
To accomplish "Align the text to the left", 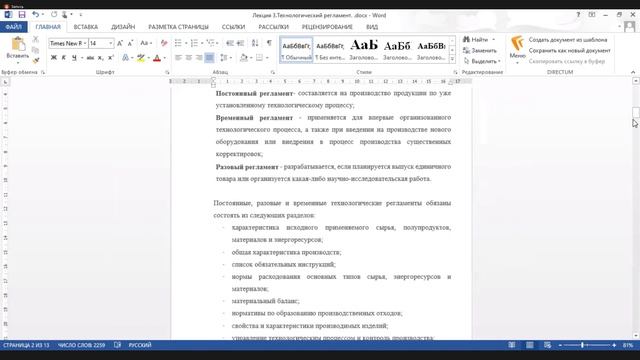I will pos(178,58).
